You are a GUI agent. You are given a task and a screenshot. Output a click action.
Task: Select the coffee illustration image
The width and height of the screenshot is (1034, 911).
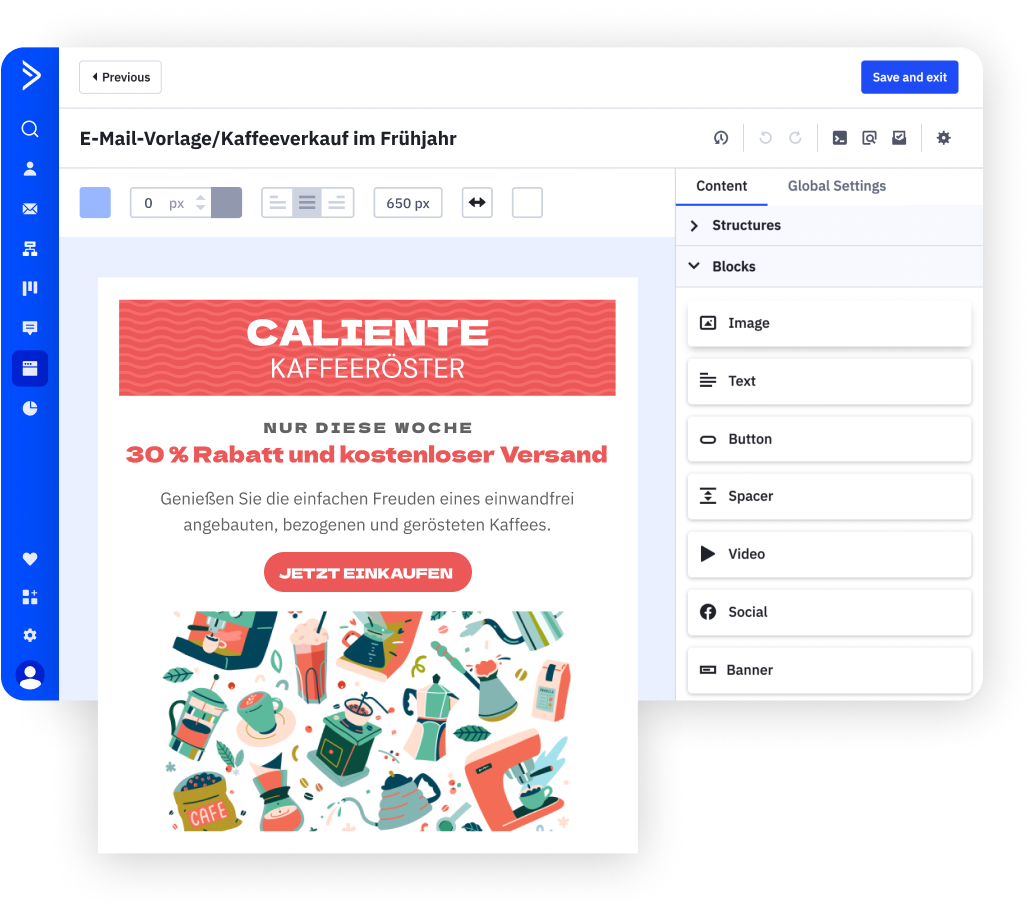(367, 720)
